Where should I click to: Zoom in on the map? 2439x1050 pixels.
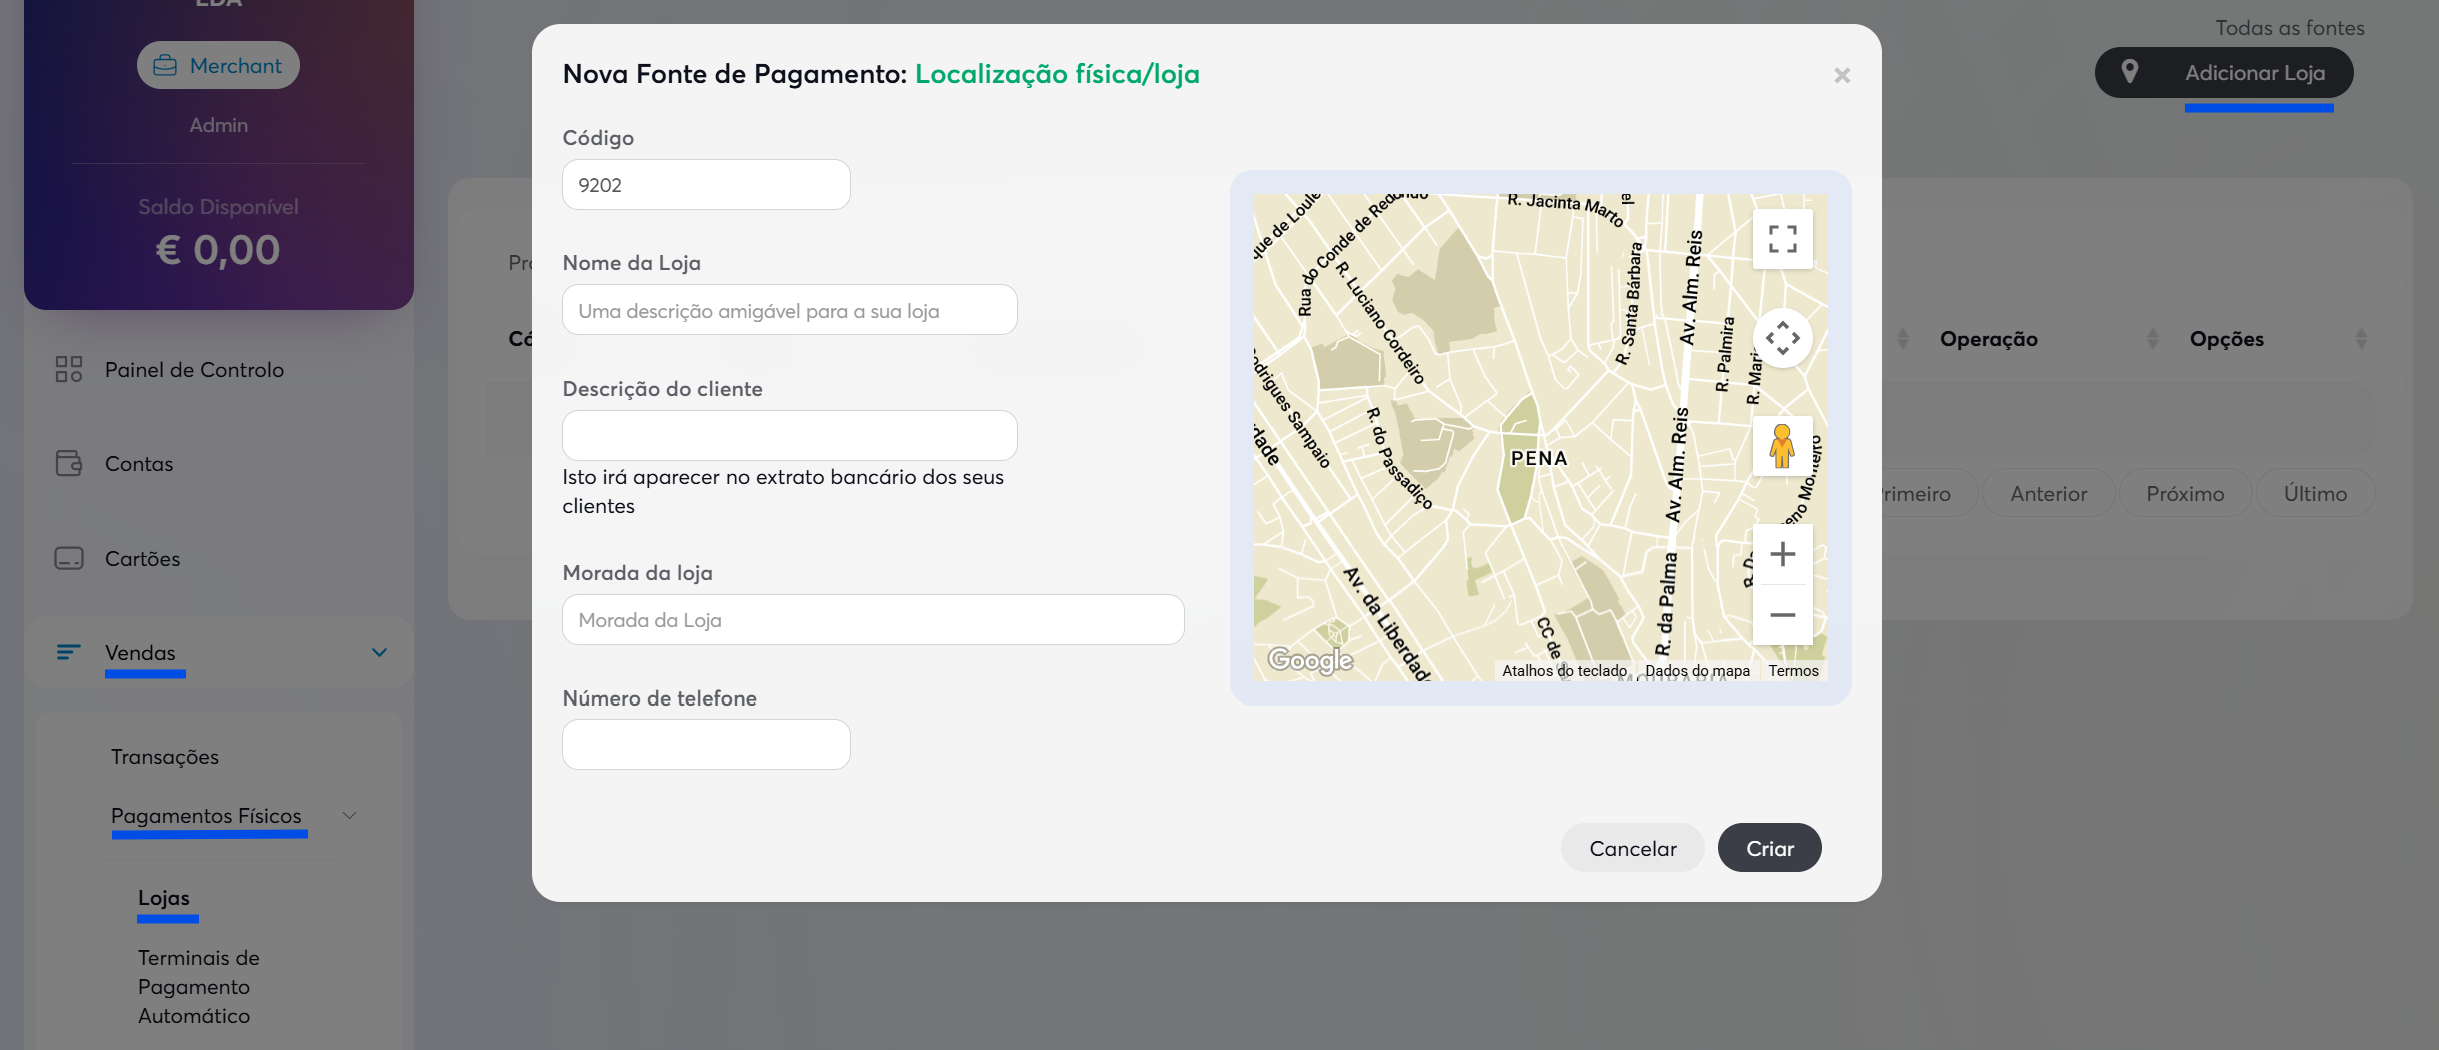click(x=1782, y=554)
